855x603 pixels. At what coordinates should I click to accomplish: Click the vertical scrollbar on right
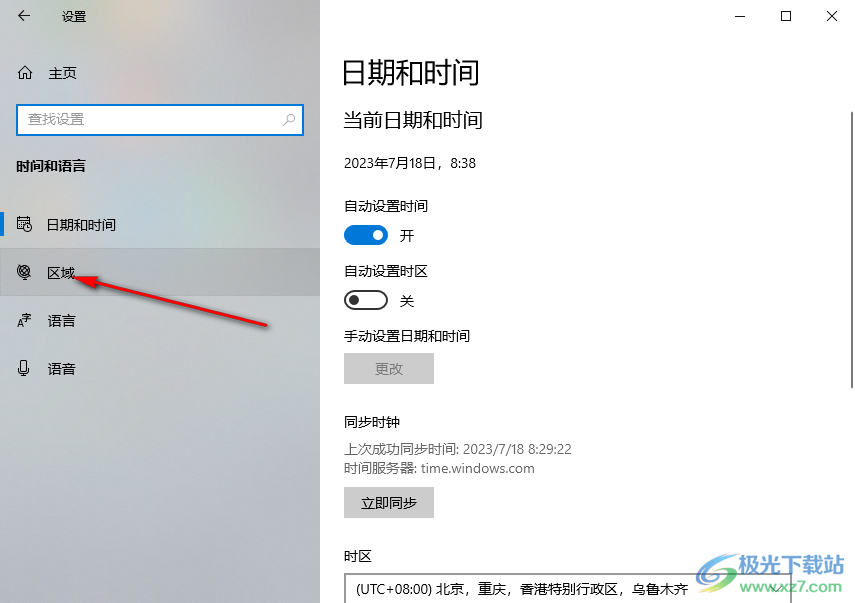[x=852, y=250]
